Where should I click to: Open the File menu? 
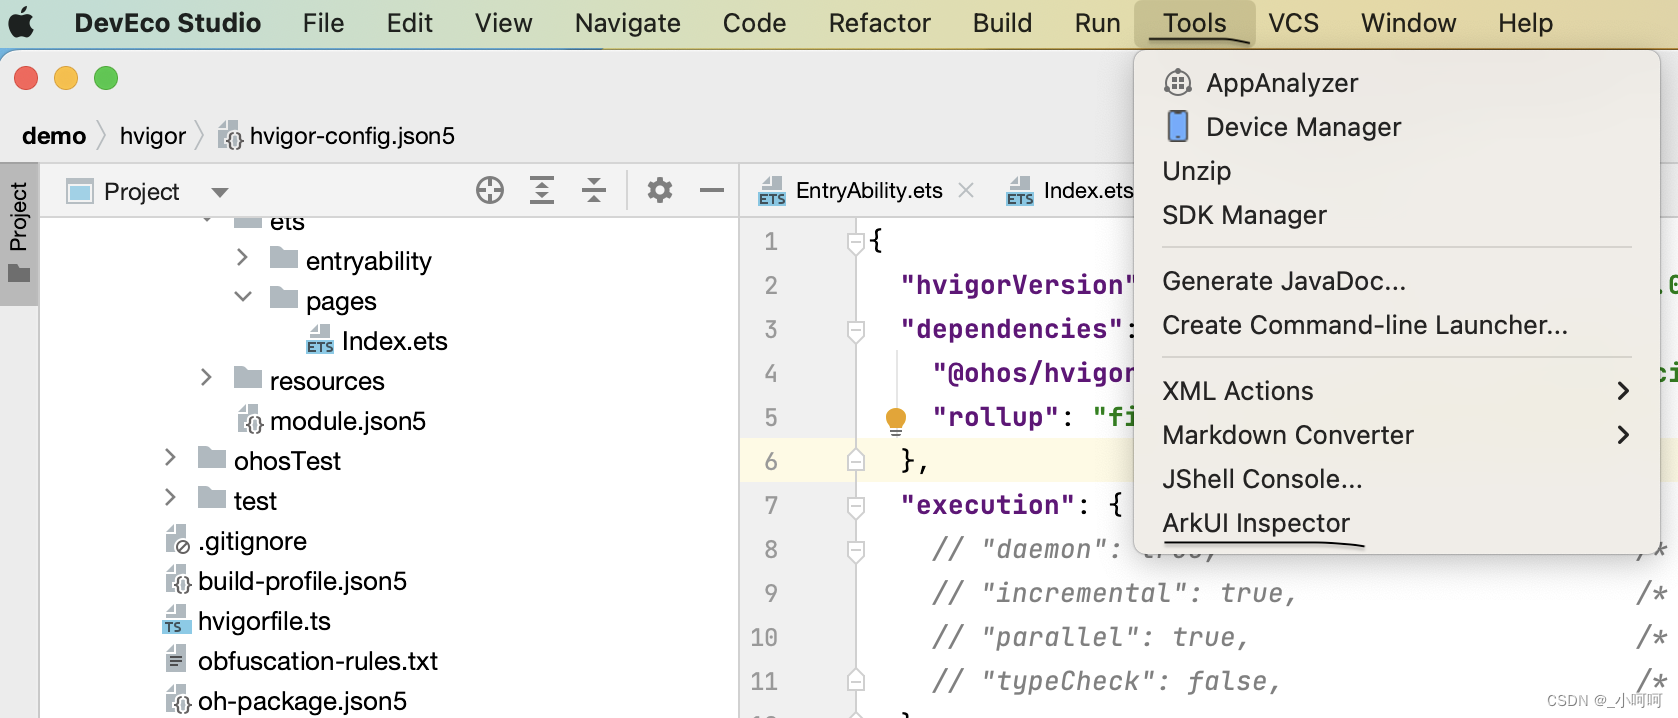[x=323, y=23]
